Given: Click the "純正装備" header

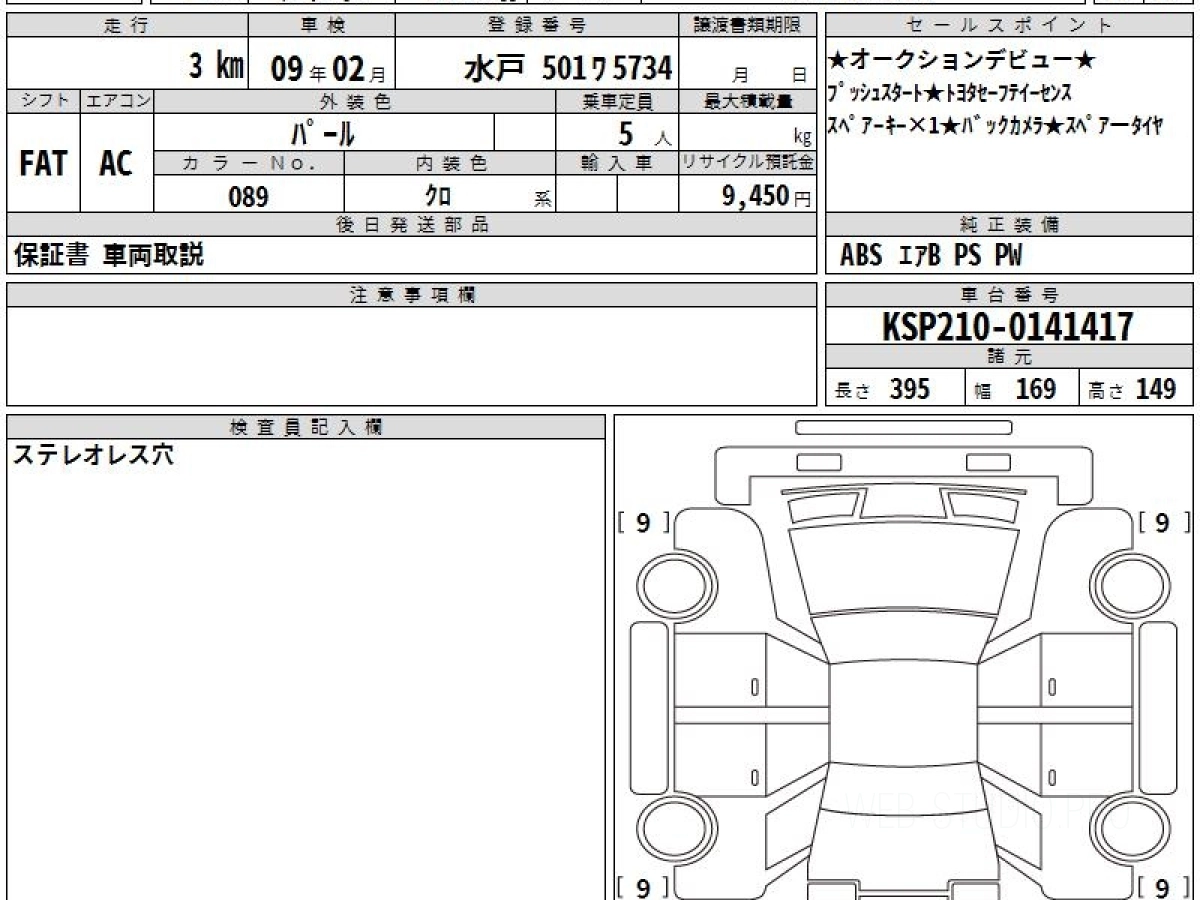Looking at the screenshot, I should pos(1010,225).
